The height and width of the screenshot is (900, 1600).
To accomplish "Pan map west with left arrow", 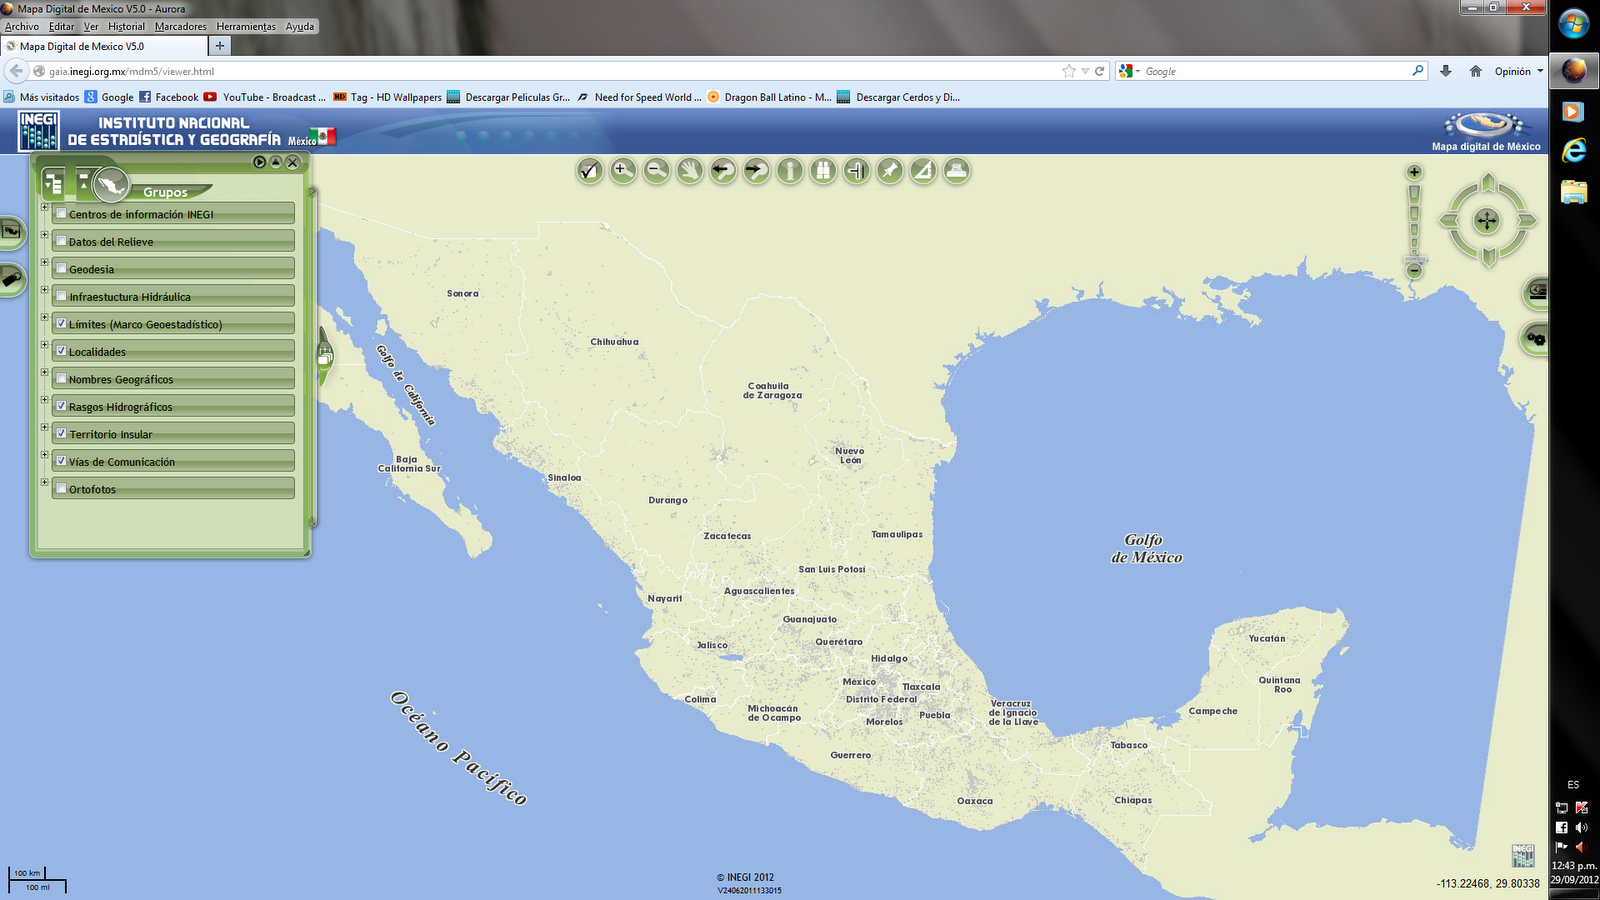I will [x=1449, y=221].
